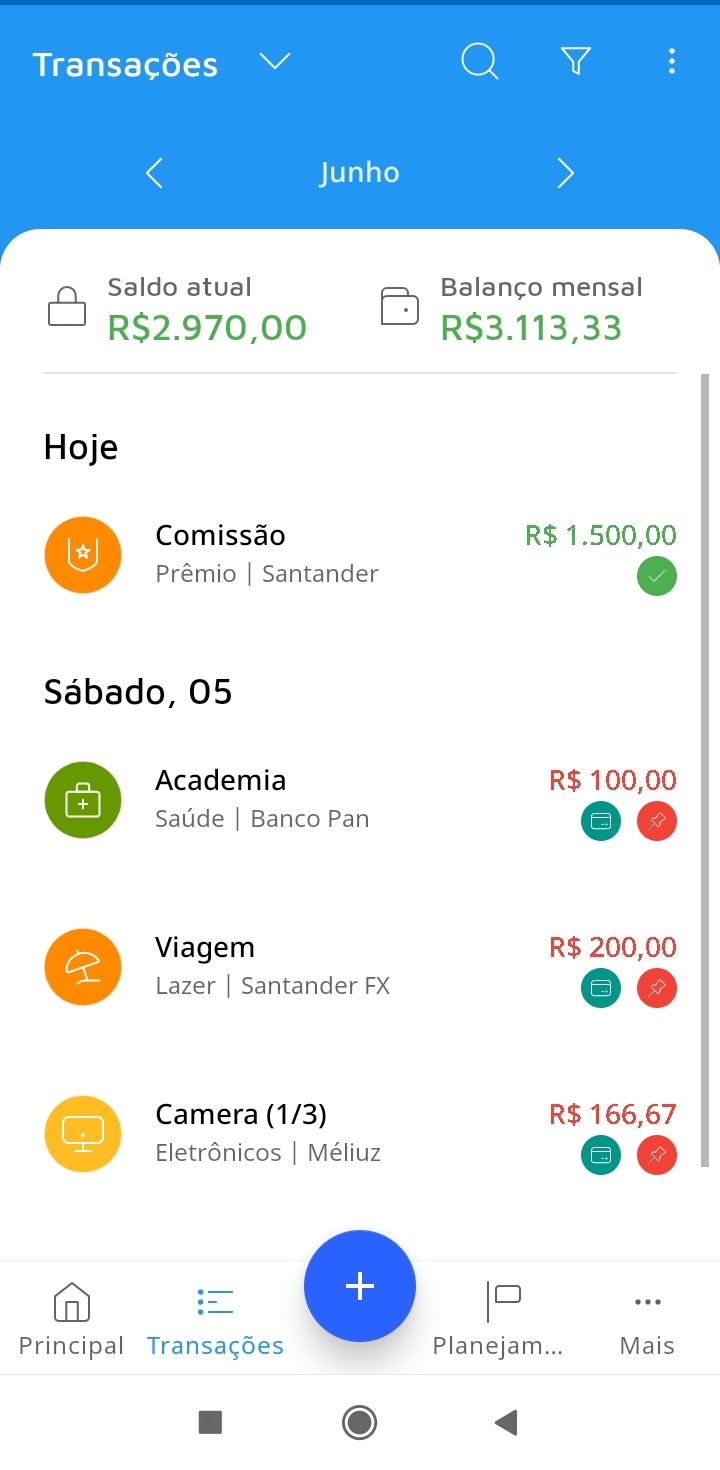
Task: Click the transactions list scrollbar
Action: [705, 770]
